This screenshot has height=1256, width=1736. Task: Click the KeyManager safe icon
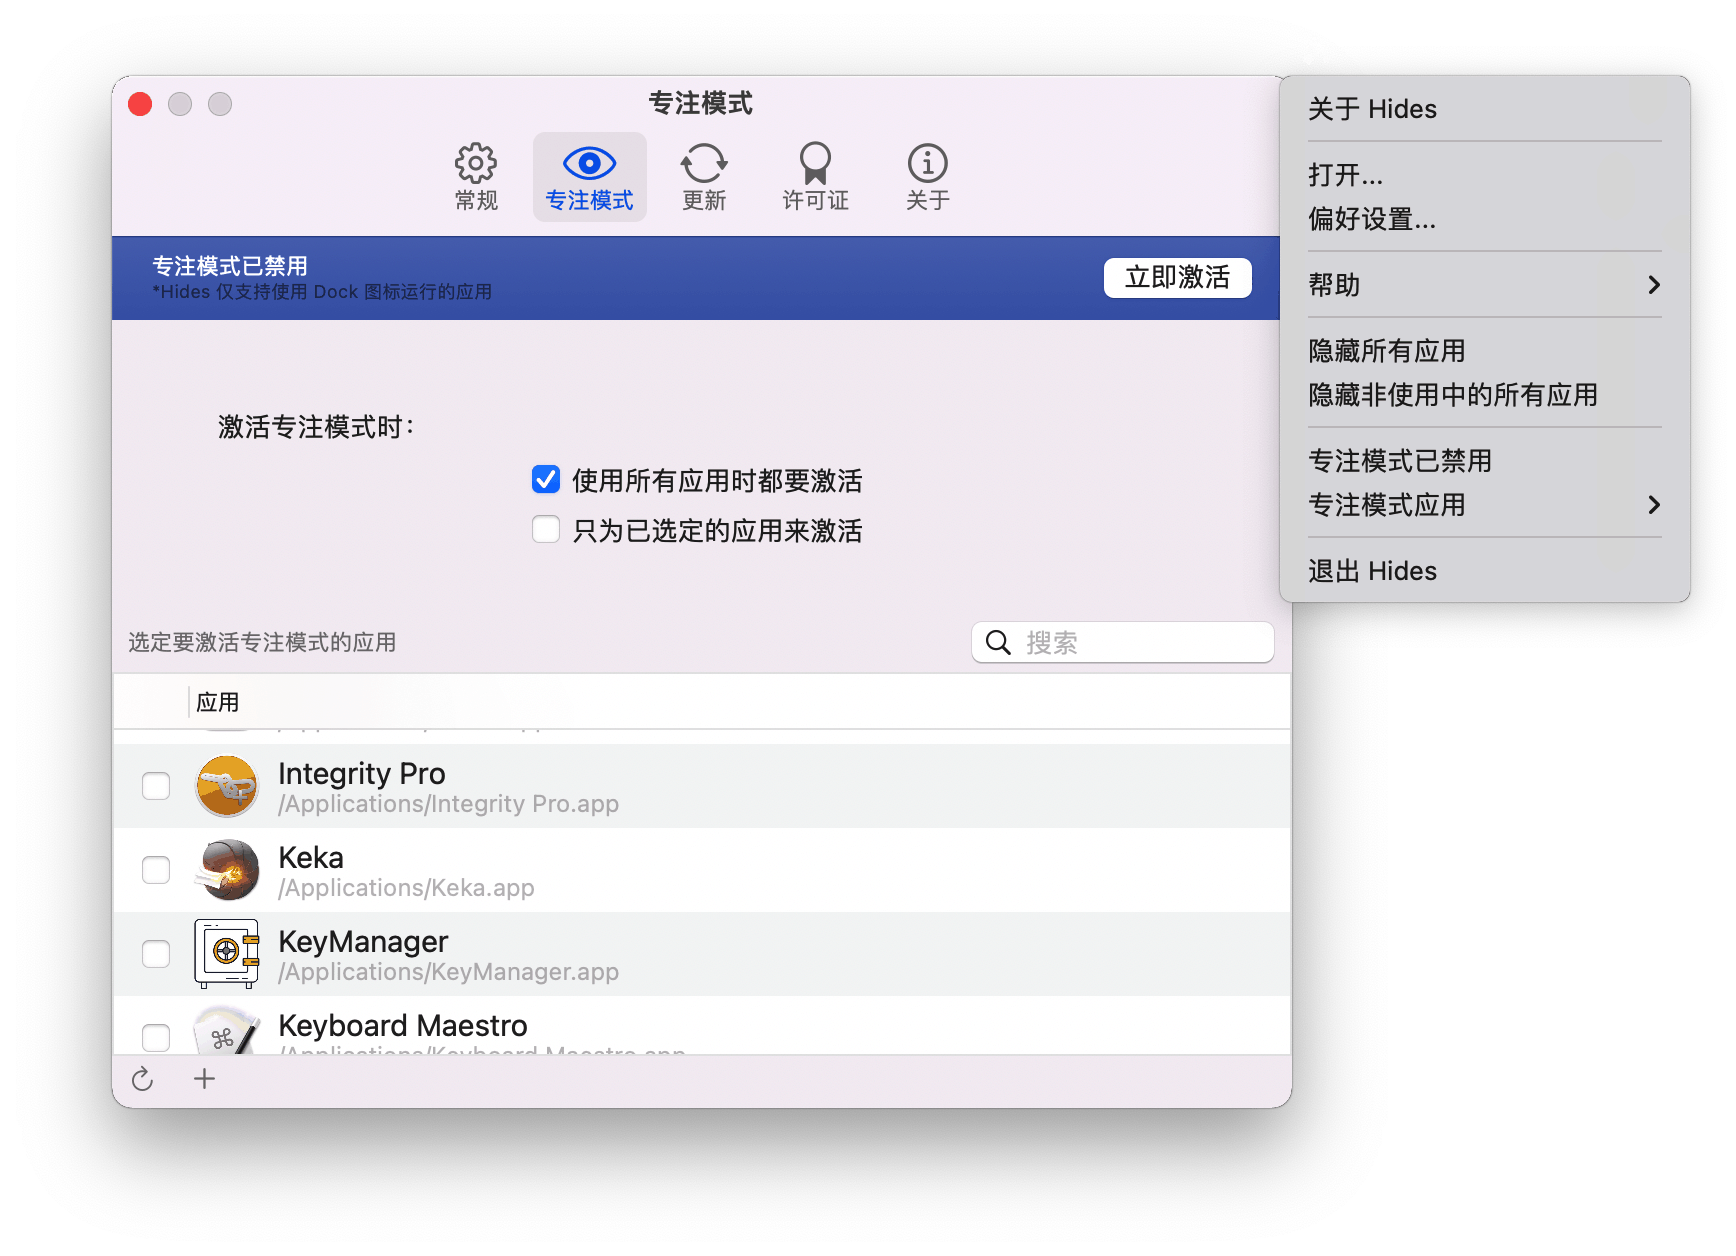point(227,954)
